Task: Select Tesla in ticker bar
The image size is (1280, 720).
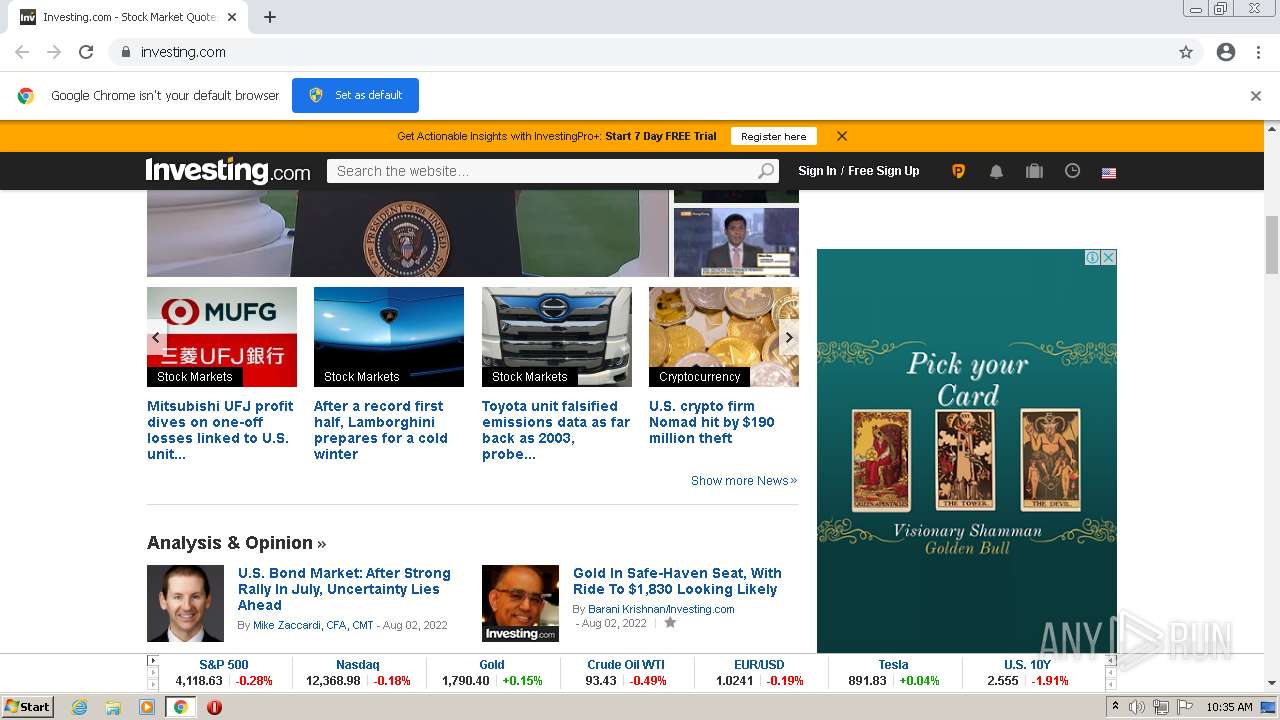Action: tap(893, 664)
